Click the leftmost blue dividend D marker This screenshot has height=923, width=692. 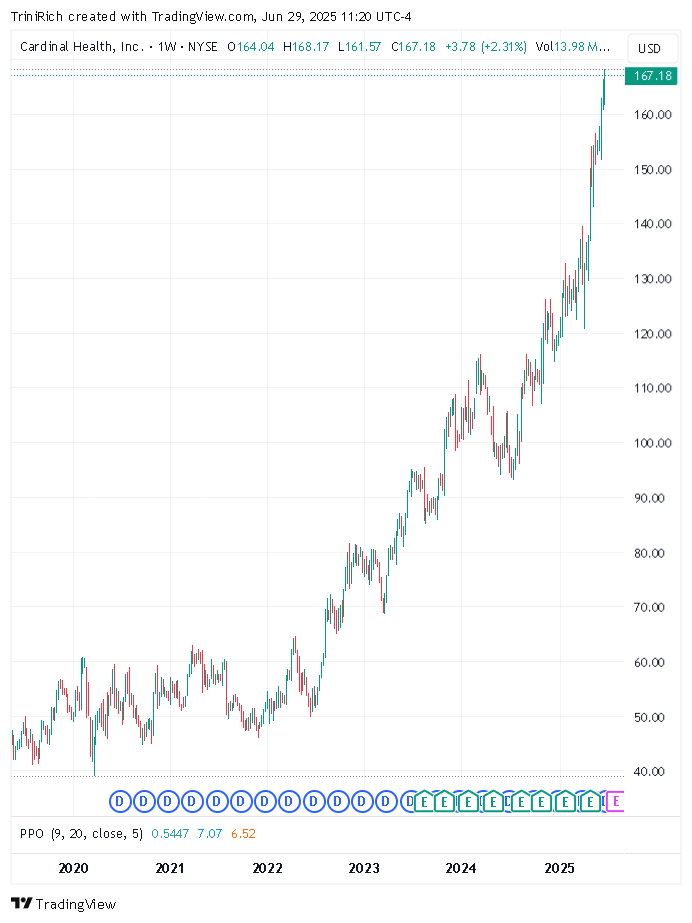point(119,802)
